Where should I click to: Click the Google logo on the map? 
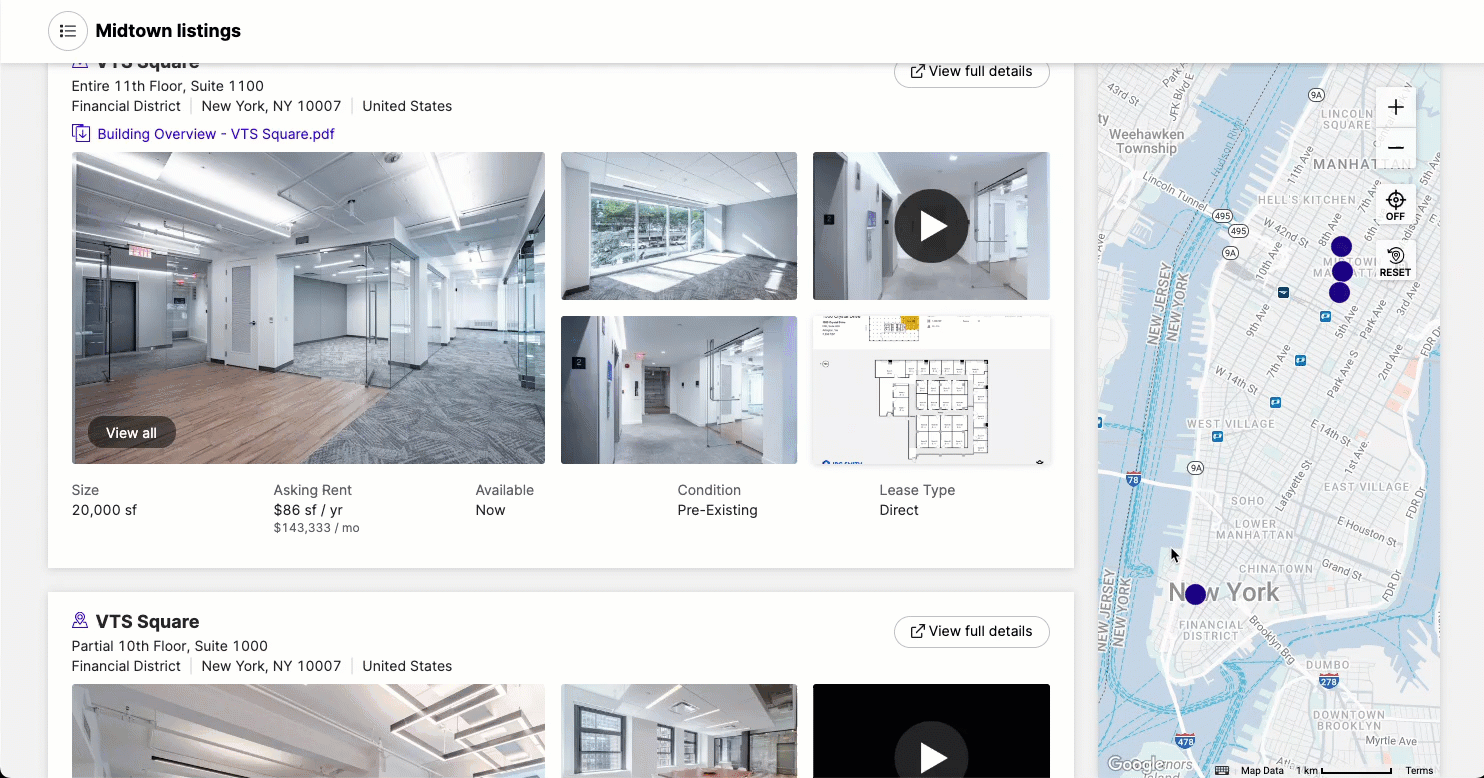pos(1135,765)
